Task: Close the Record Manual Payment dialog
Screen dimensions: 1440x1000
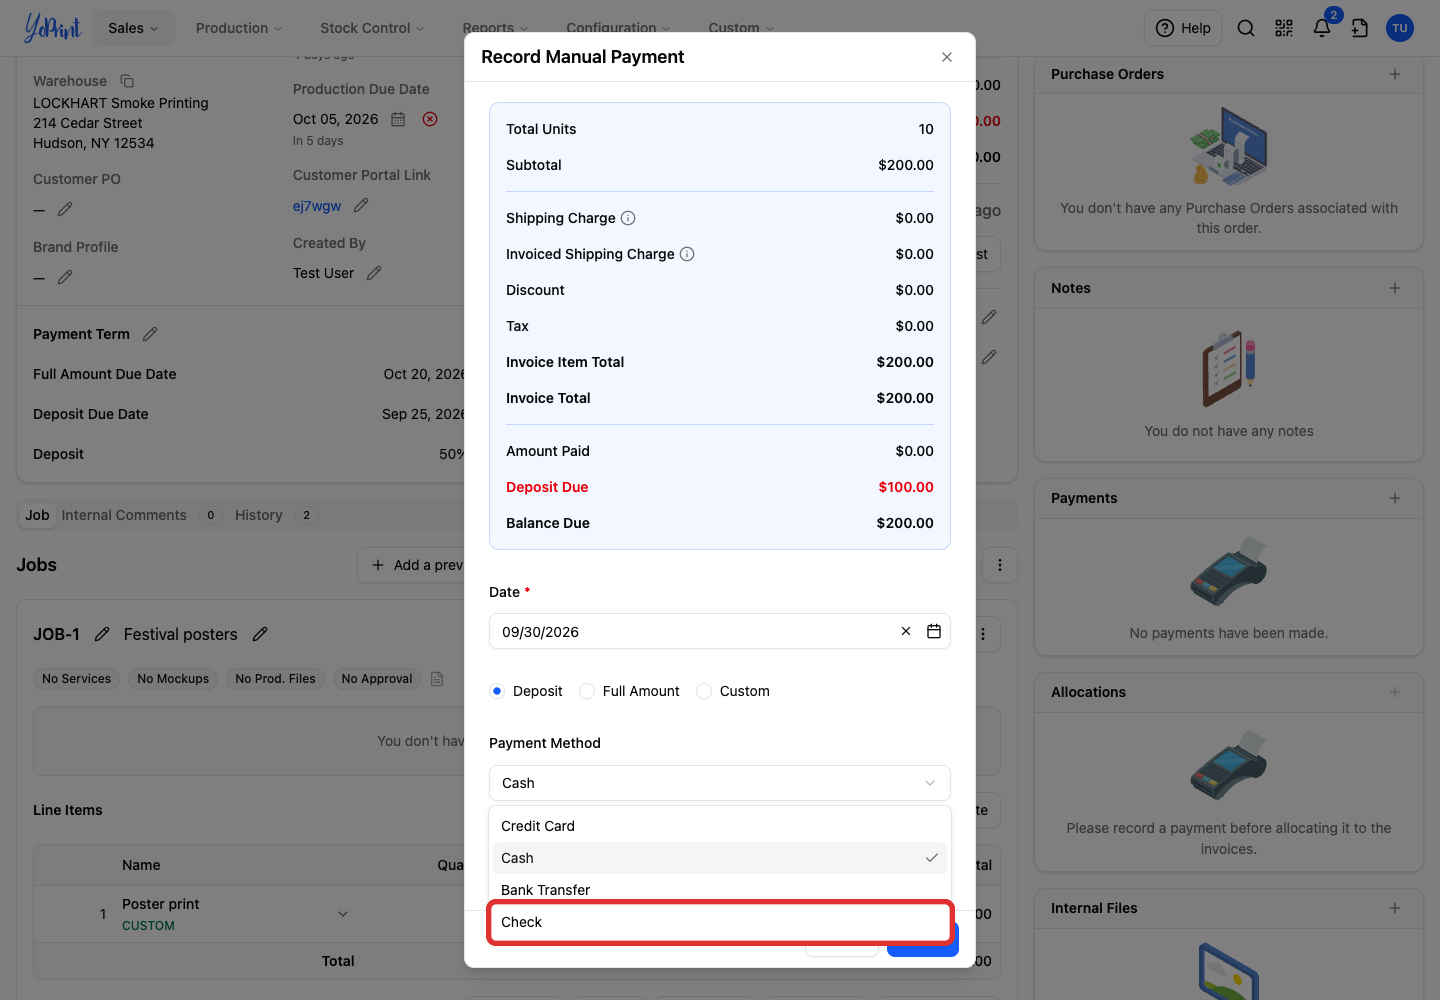Action: click(947, 57)
